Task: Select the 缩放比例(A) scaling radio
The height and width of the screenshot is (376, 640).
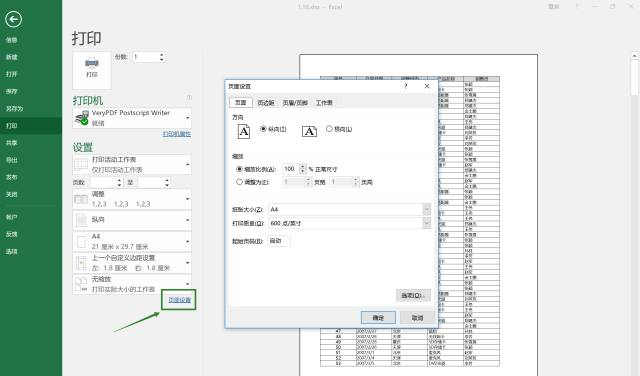Action: click(240, 169)
